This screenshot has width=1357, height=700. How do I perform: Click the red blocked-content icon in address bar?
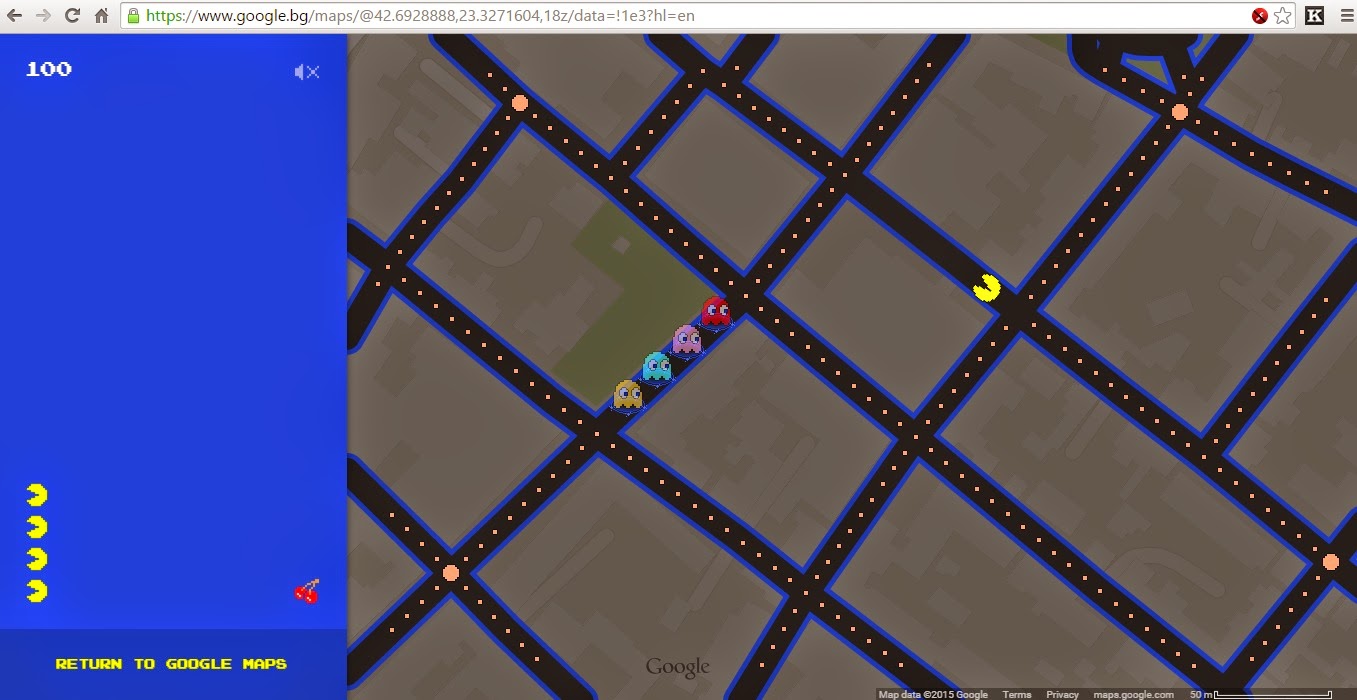[x=1260, y=16]
